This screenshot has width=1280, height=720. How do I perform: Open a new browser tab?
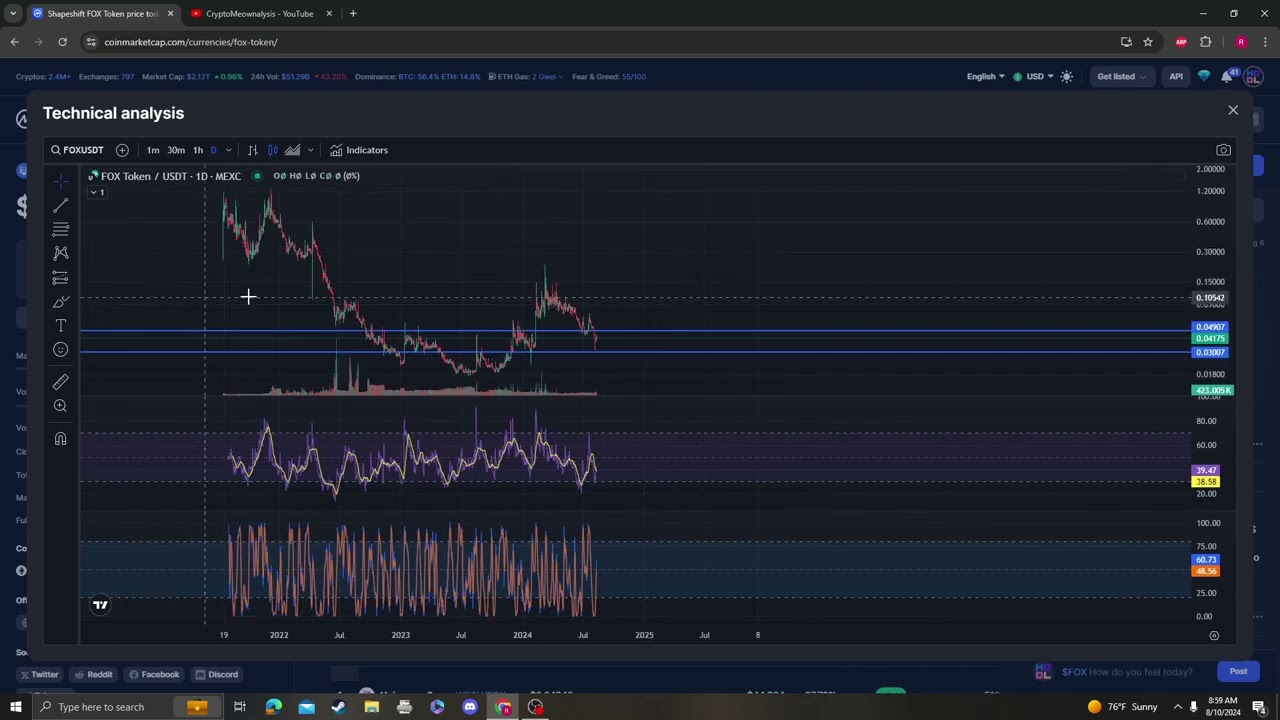coord(353,14)
